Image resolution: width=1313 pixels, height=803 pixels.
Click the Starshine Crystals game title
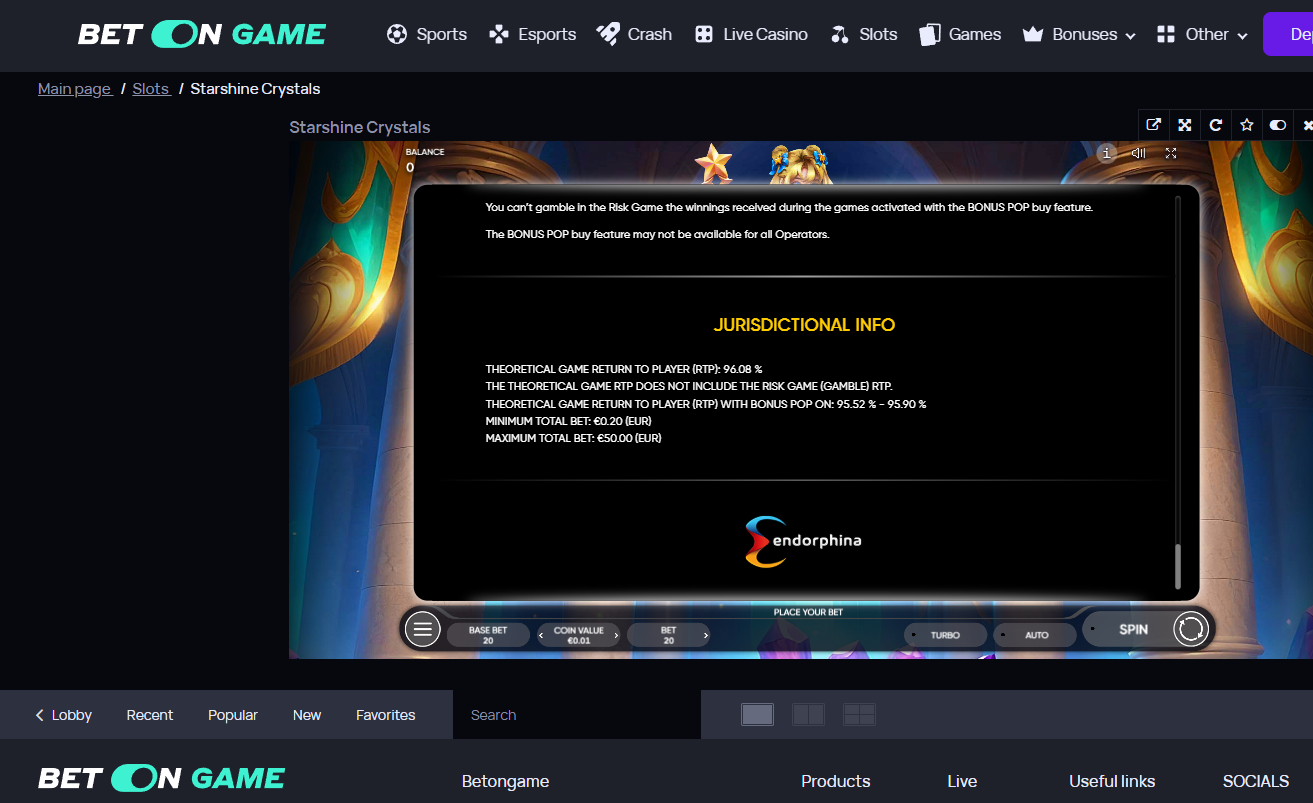coord(360,127)
